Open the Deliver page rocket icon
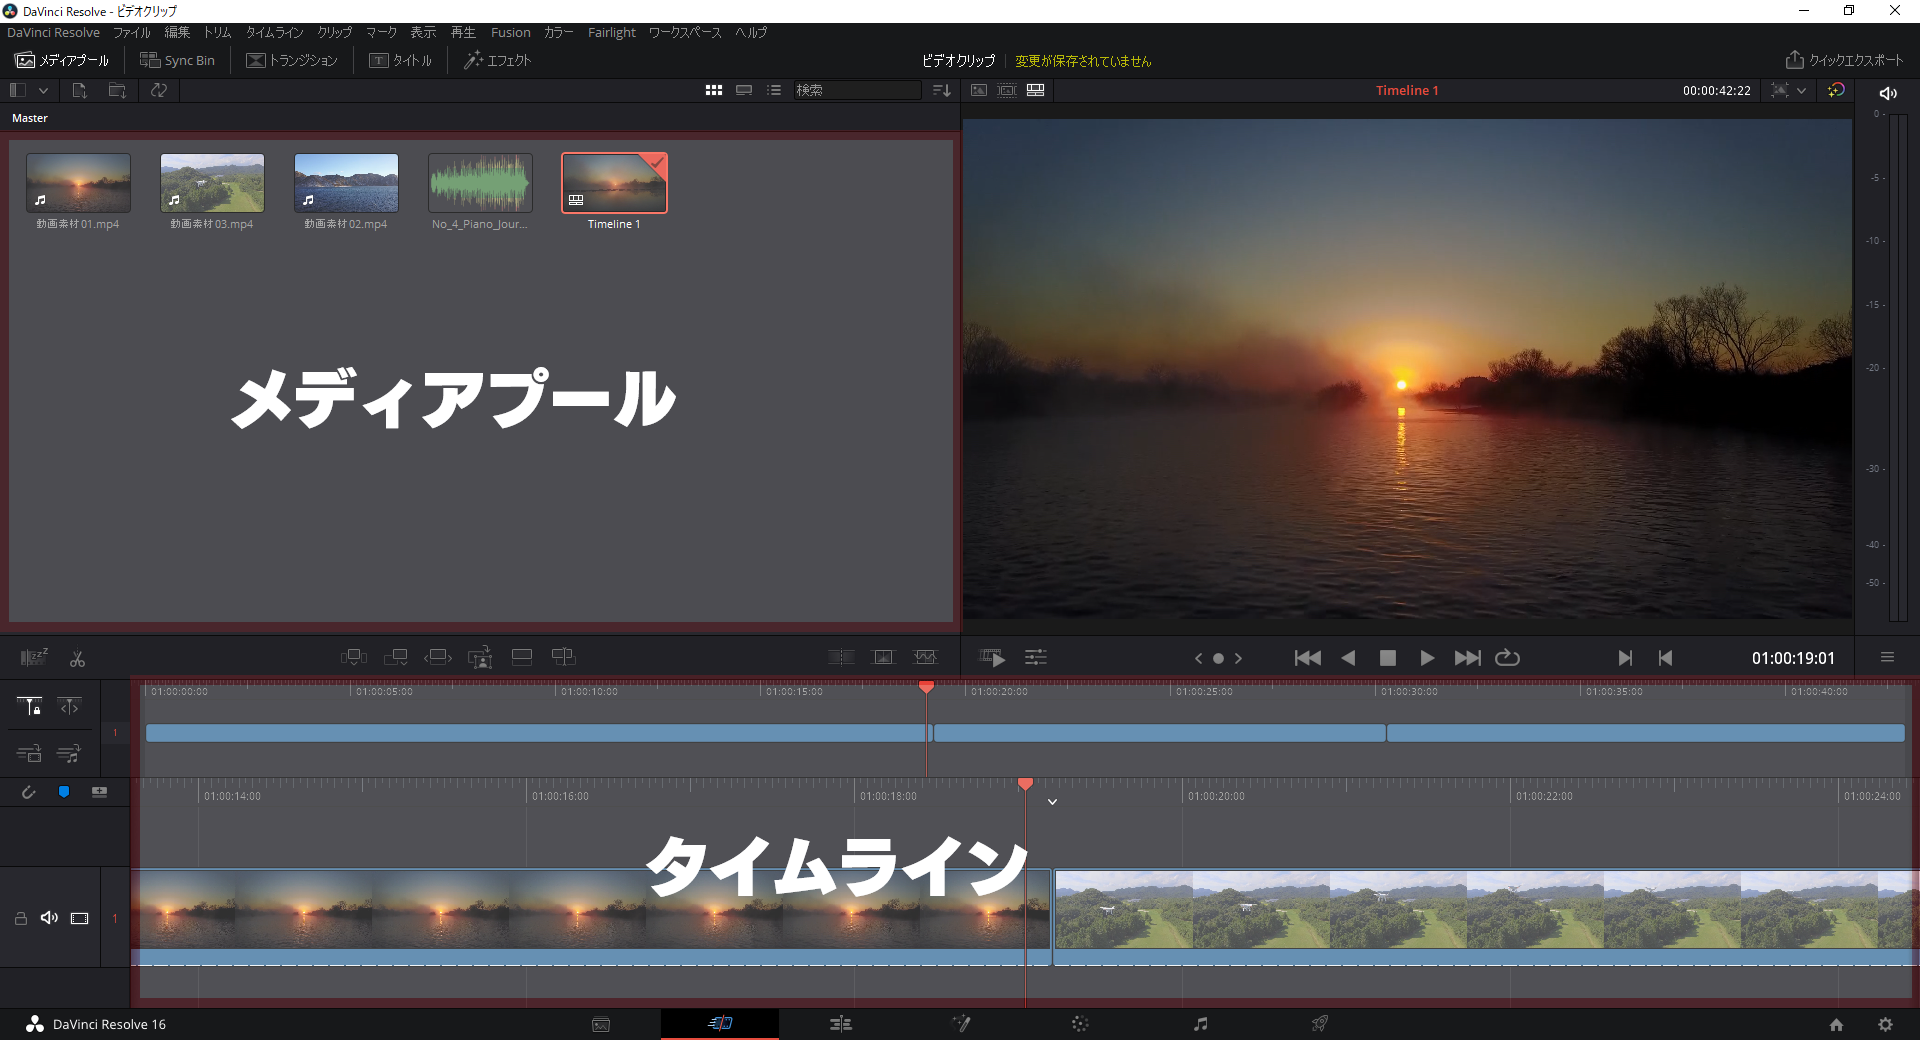The width and height of the screenshot is (1920, 1040). pyautogui.click(x=1320, y=1024)
